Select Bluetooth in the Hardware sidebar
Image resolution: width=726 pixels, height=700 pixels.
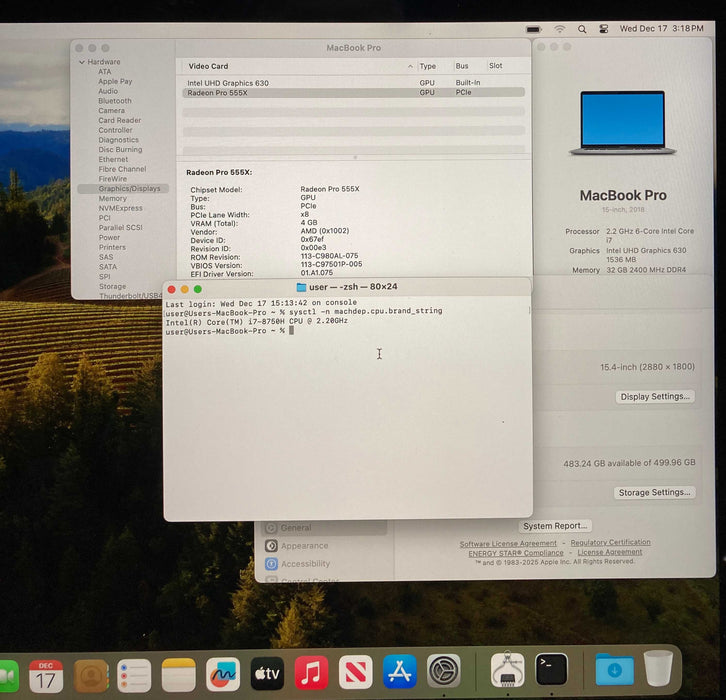(x=115, y=101)
